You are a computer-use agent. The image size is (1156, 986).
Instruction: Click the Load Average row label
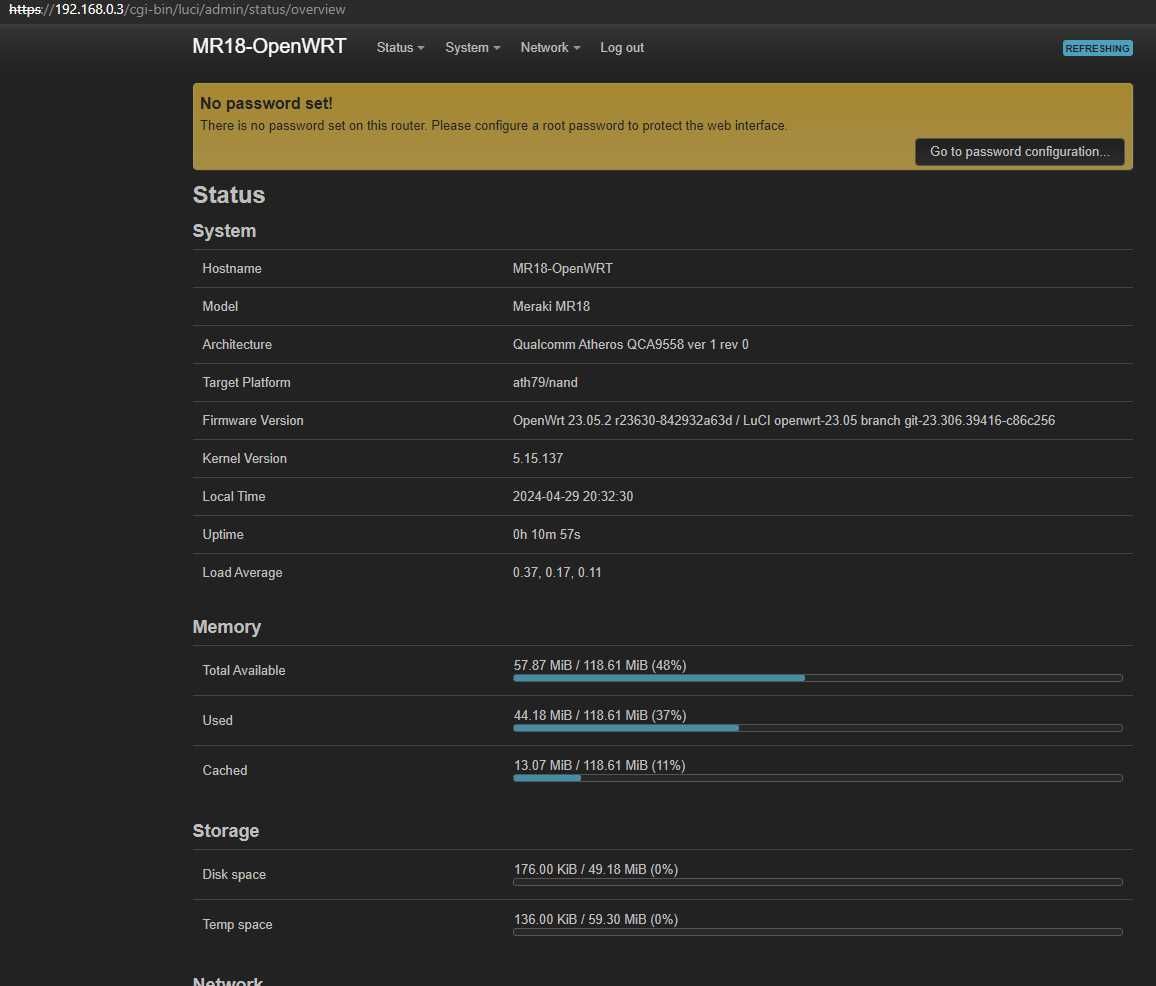242,572
